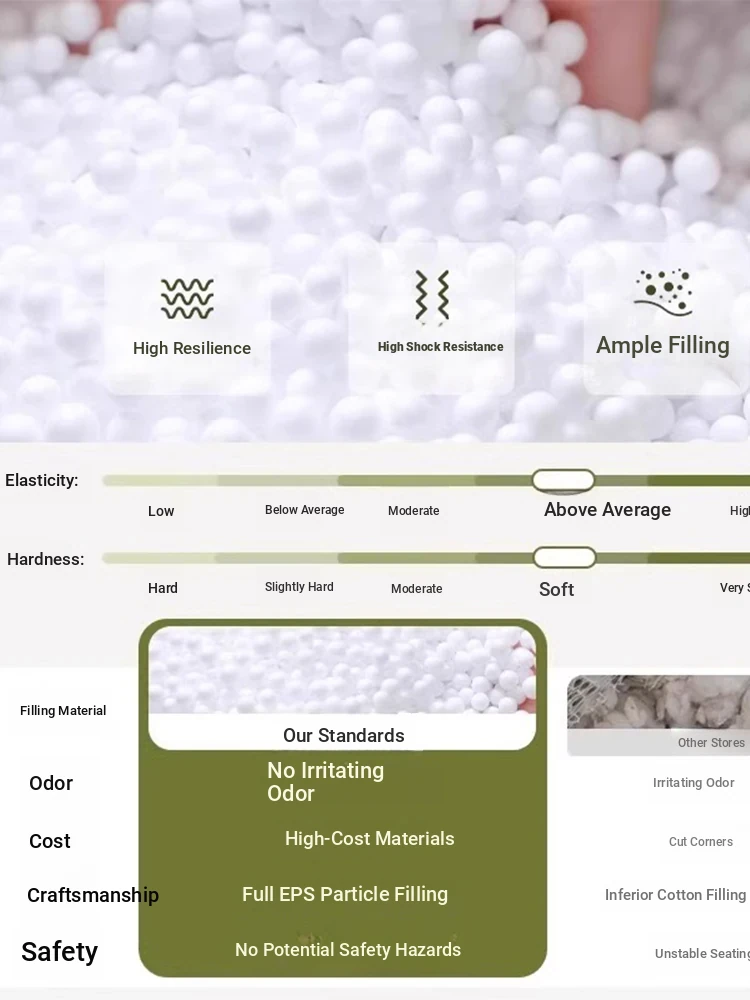This screenshot has height=1000, width=750.
Task: Click the High Resilience wave icon
Action: point(187,299)
